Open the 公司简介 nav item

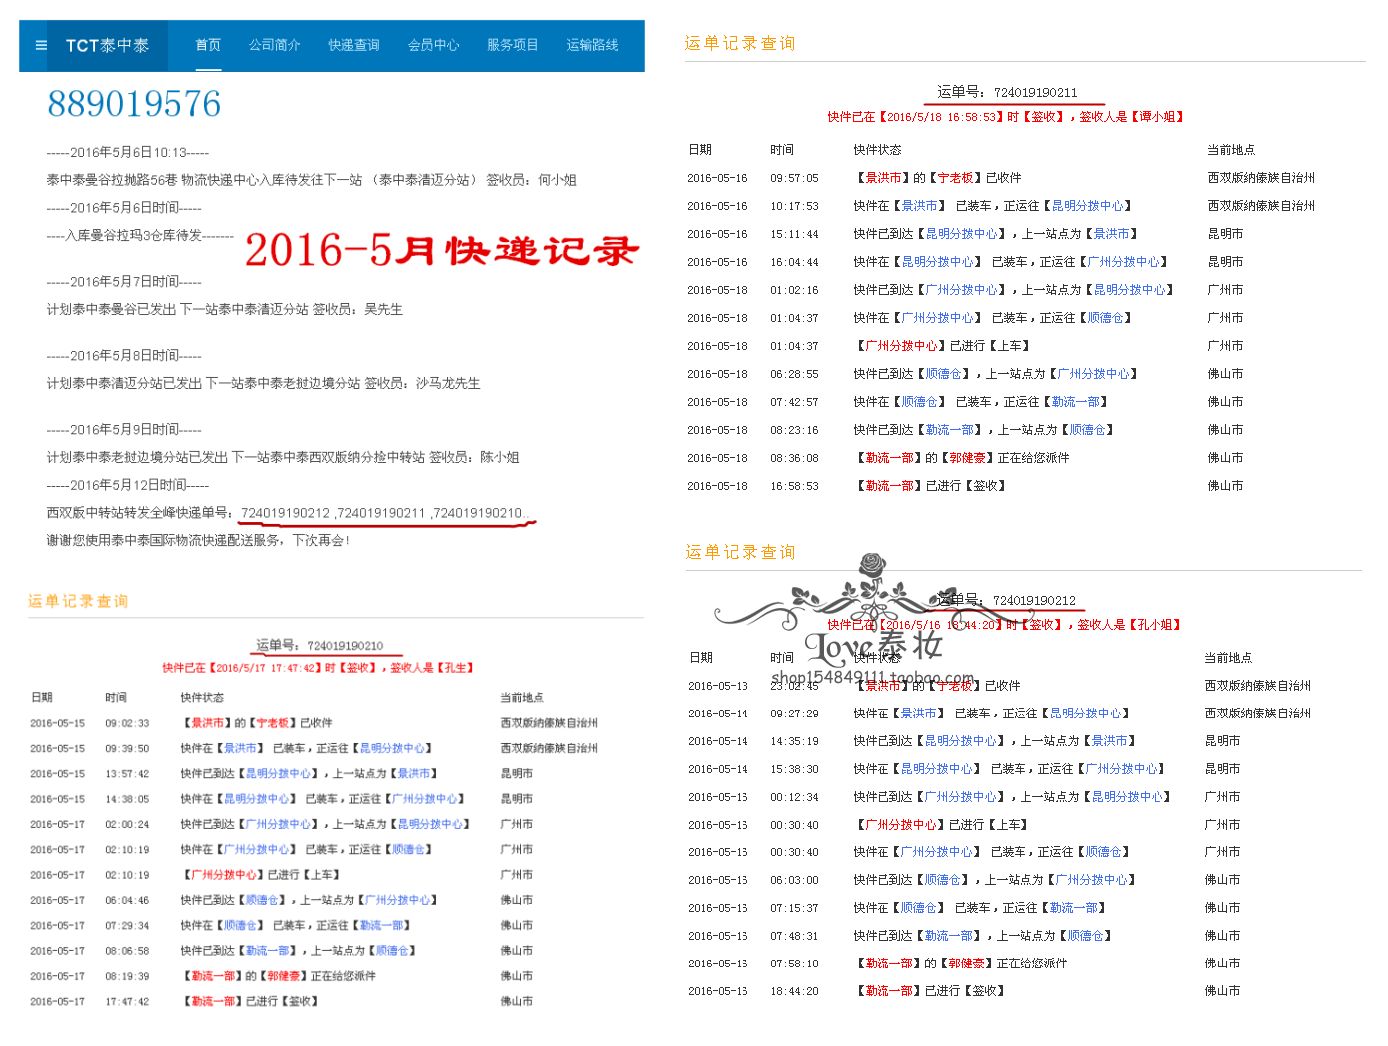[275, 45]
